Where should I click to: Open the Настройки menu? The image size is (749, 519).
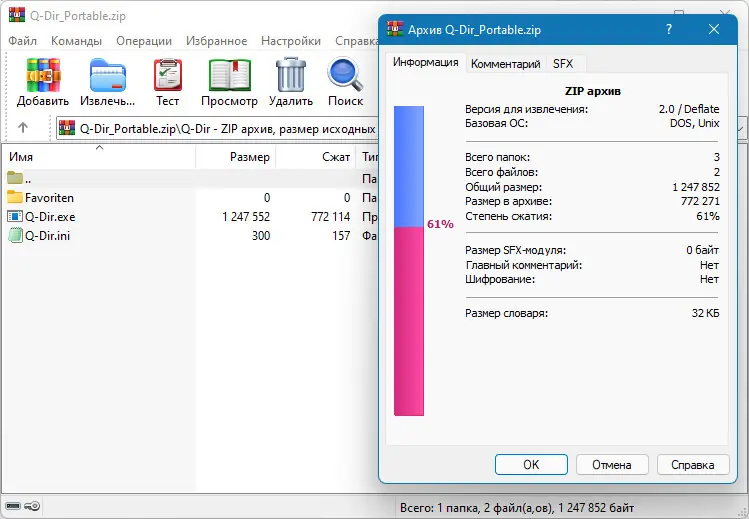click(x=291, y=41)
